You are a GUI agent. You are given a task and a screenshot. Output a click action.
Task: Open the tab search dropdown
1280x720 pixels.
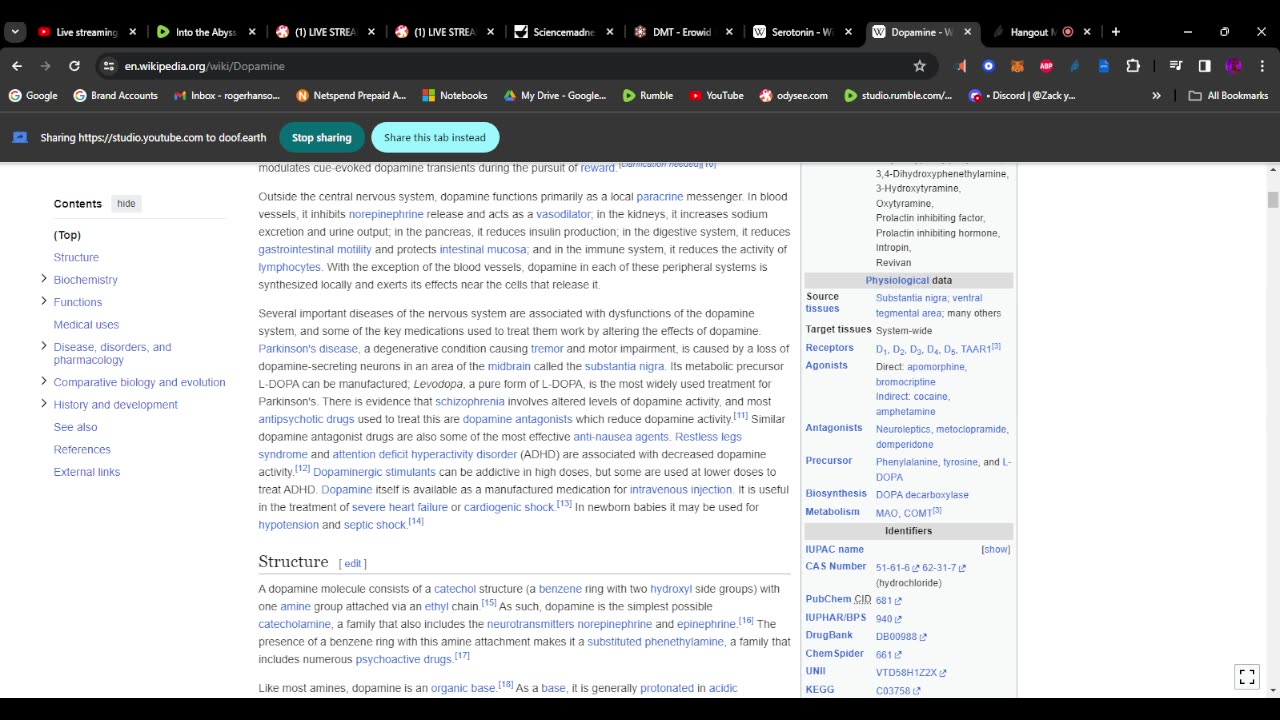click(x=14, y=32)
